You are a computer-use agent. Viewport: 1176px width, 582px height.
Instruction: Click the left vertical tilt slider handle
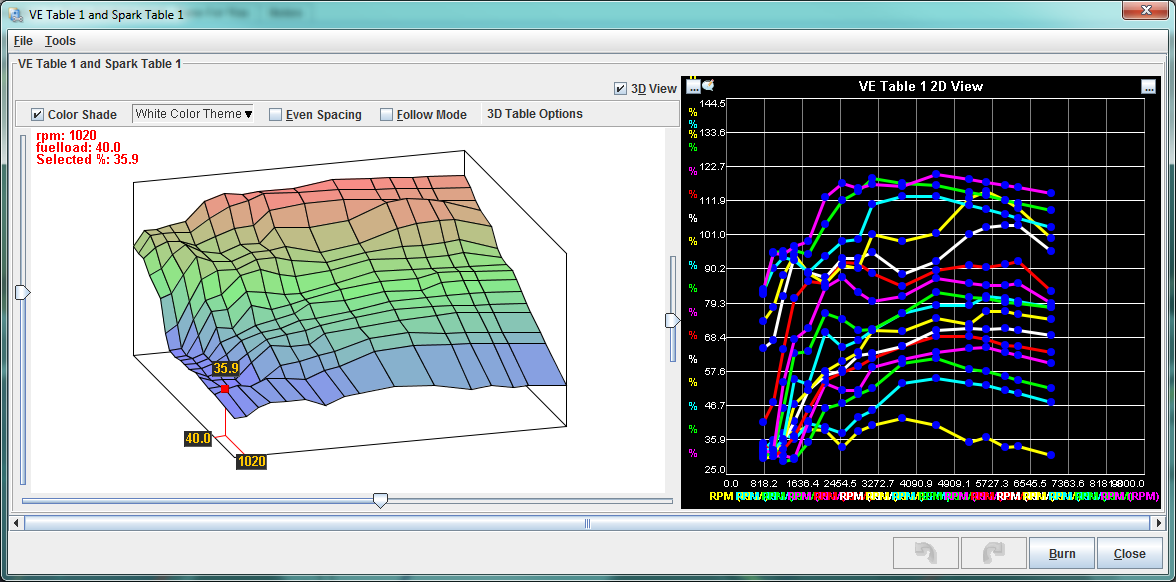click(x=22, y=292)
